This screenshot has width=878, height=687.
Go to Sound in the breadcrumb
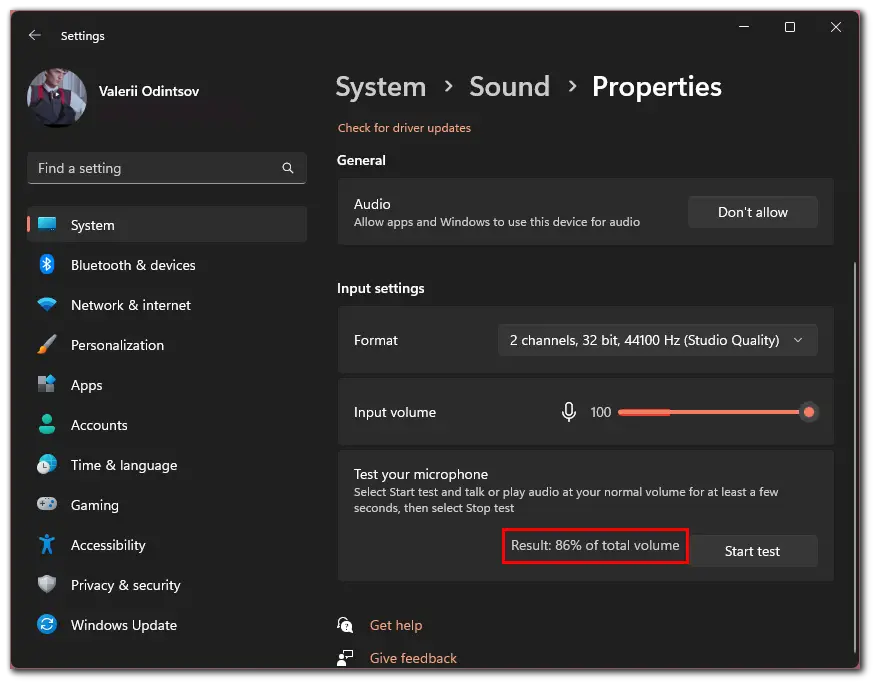(510, 87)
